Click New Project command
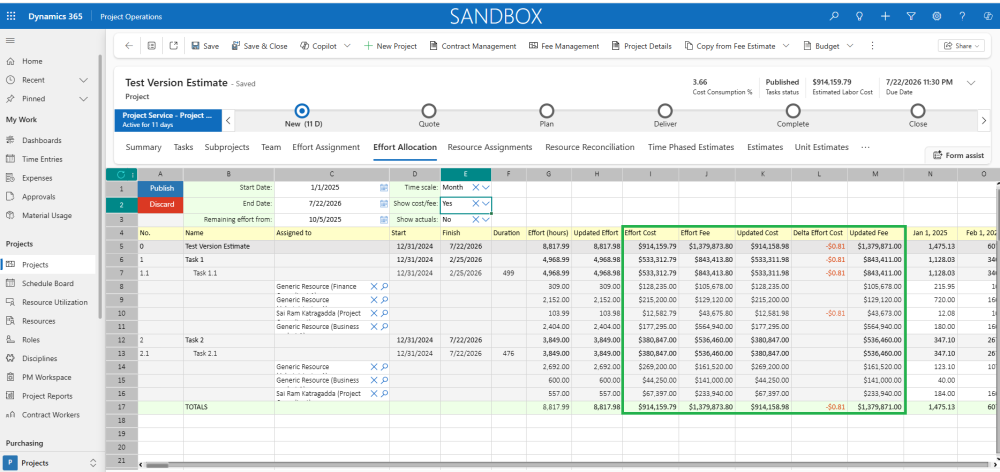Image resolution: width=1000 pixels, height=472 pixels. tap(390, 46)
